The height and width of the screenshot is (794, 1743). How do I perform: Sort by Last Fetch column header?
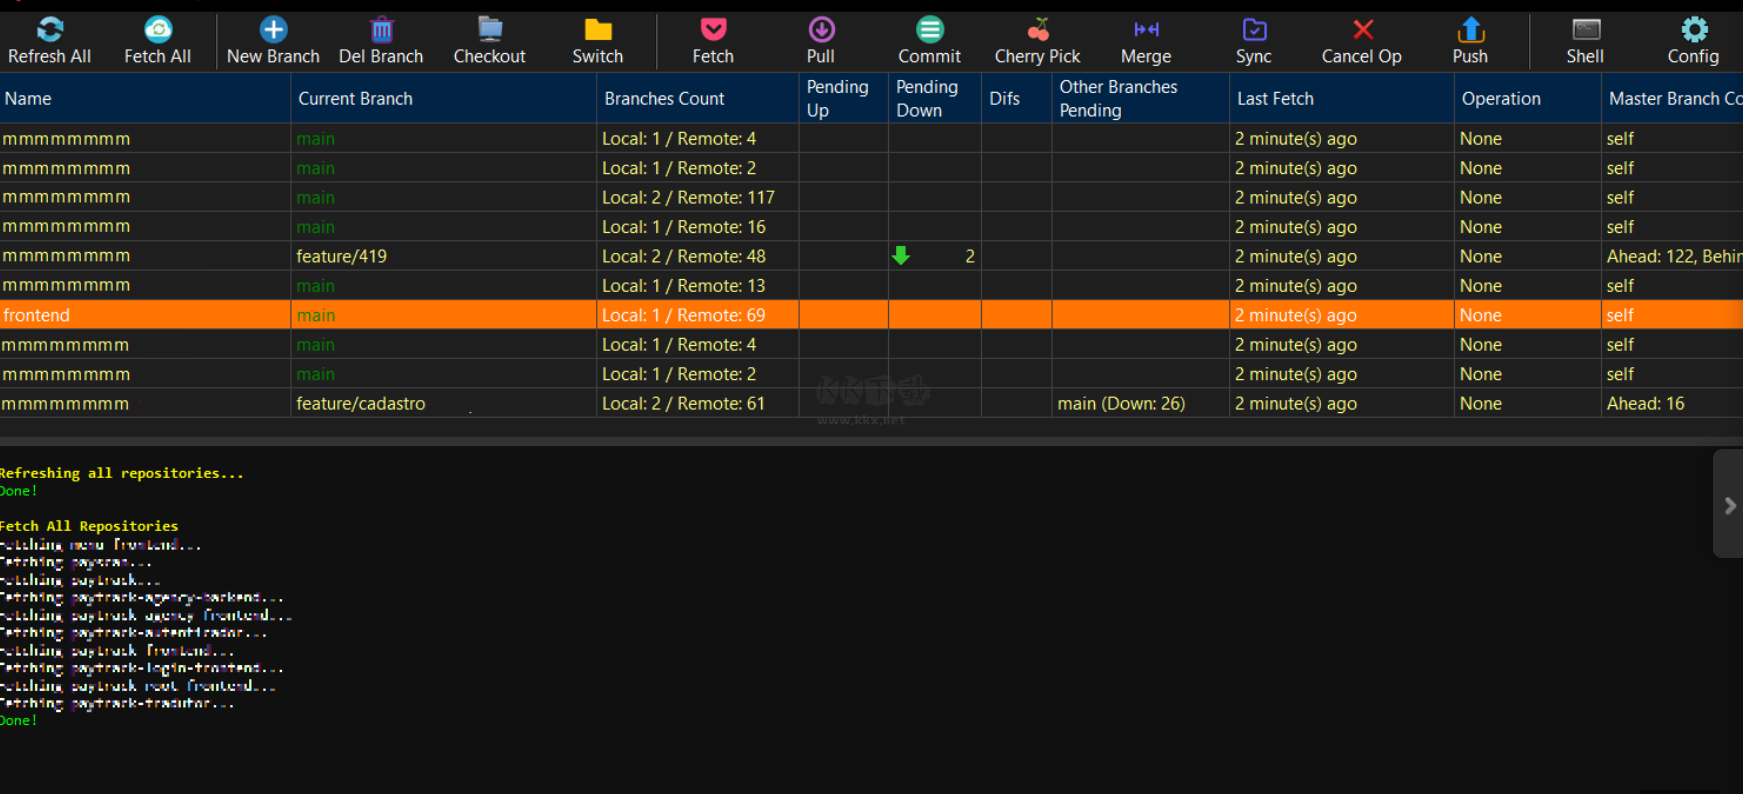coord(1275,99)
